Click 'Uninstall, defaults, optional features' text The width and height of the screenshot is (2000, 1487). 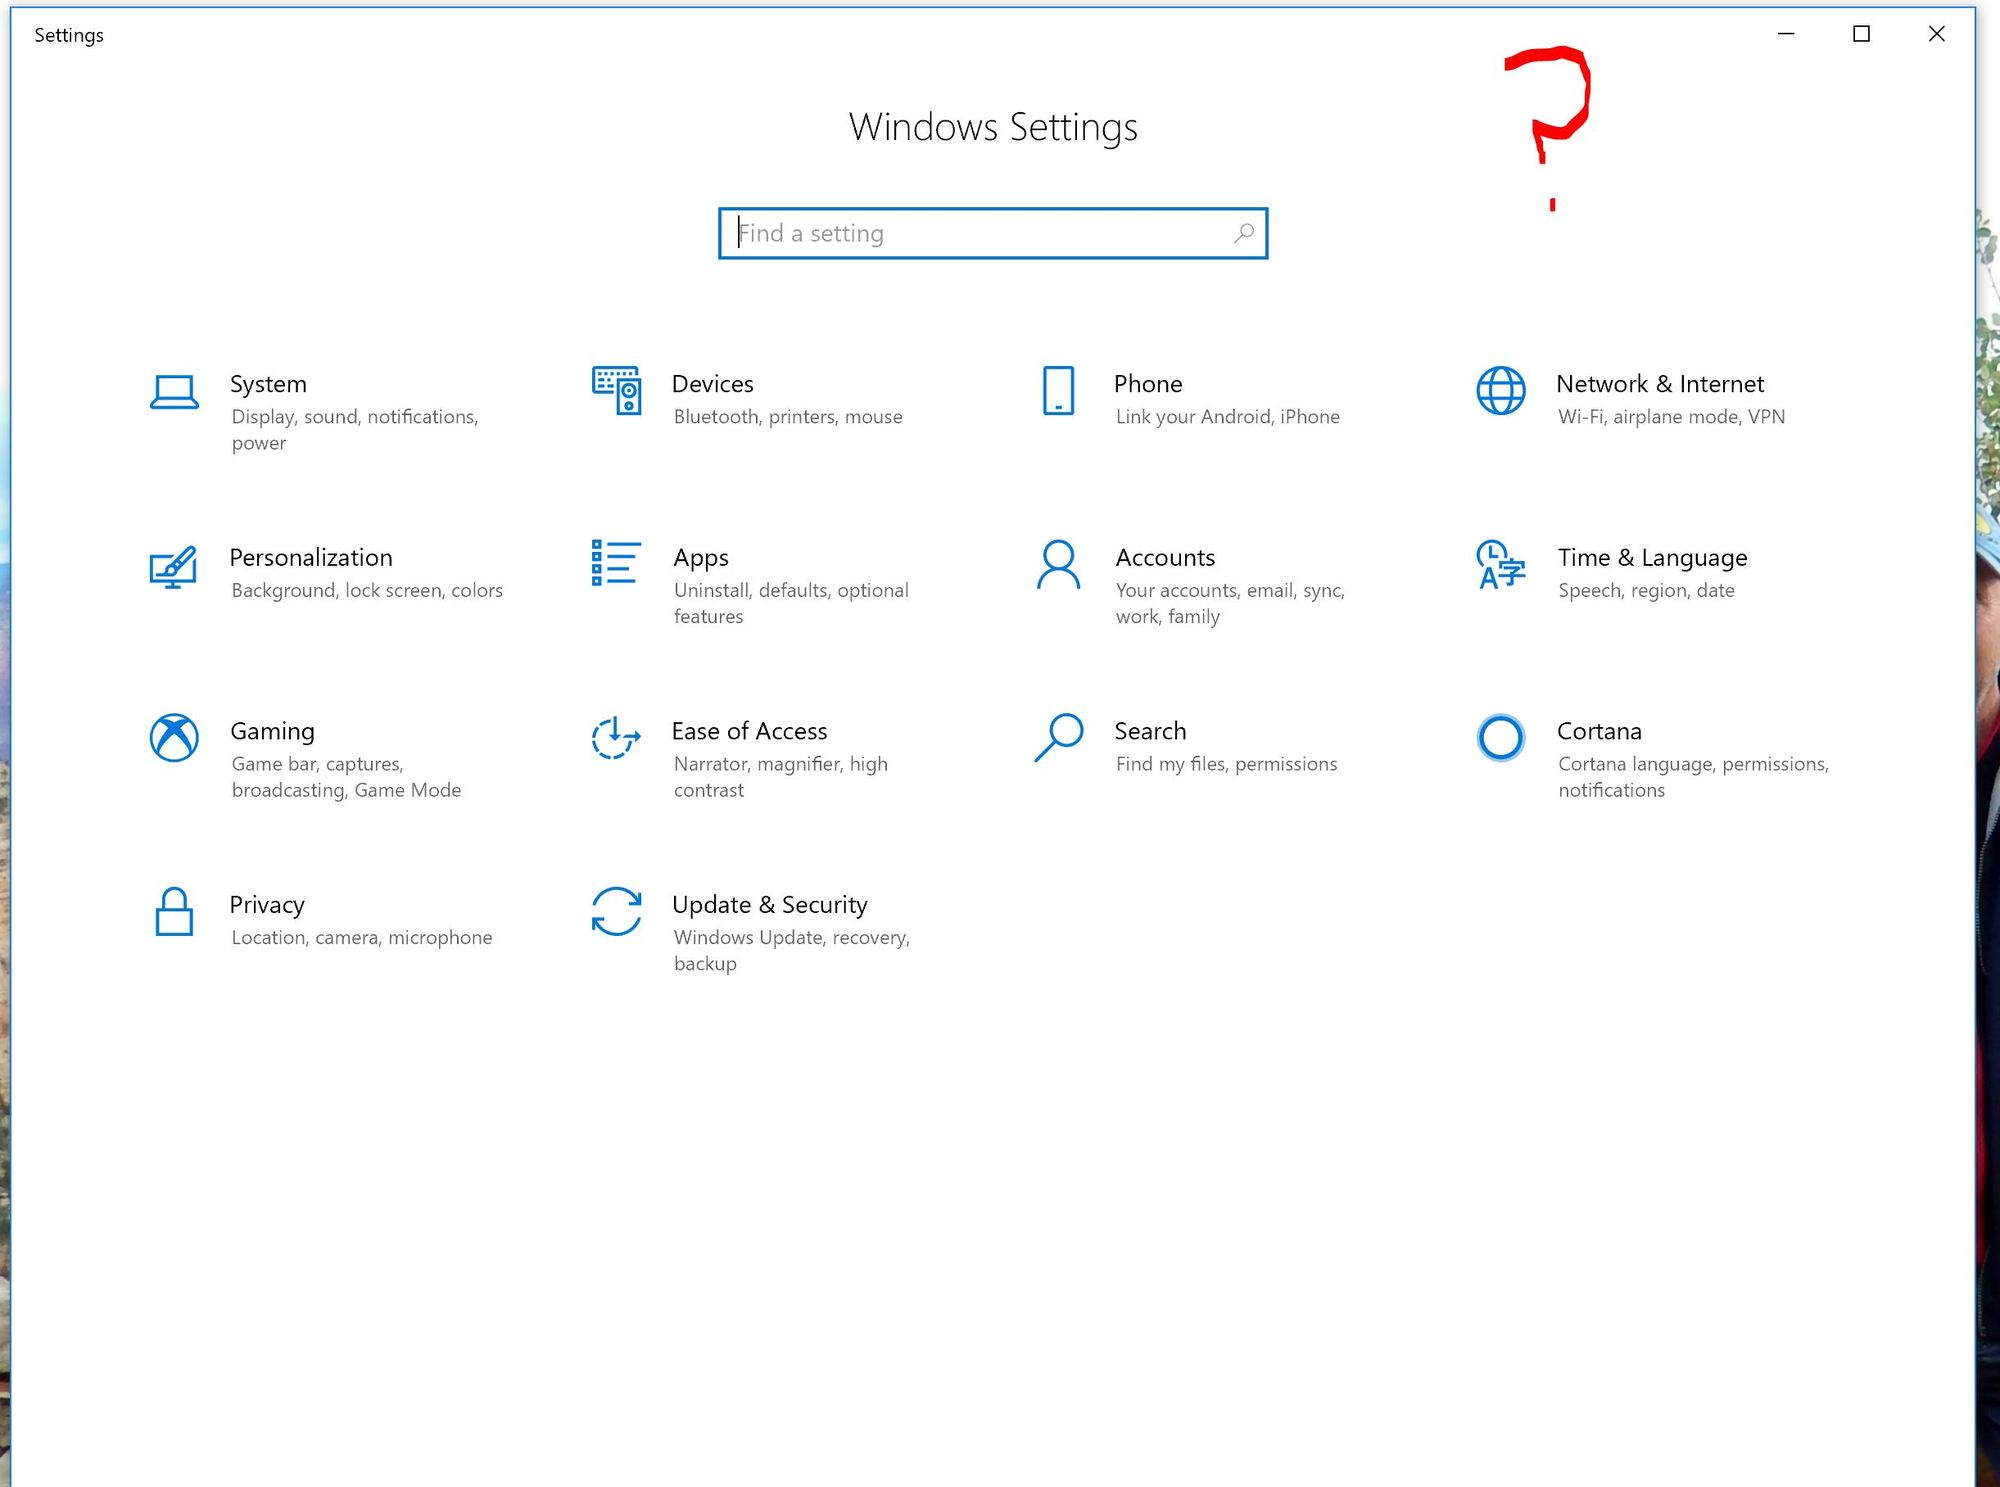tap(791, 603)
